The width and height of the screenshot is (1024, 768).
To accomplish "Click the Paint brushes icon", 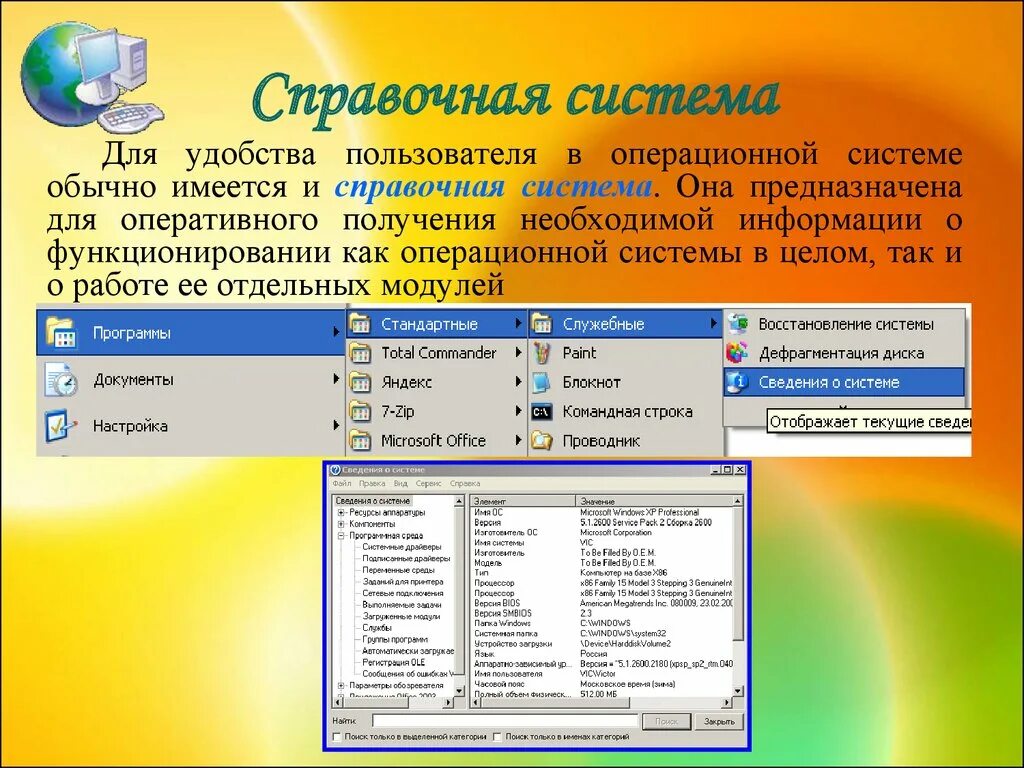I will click(x=542, y=353).
